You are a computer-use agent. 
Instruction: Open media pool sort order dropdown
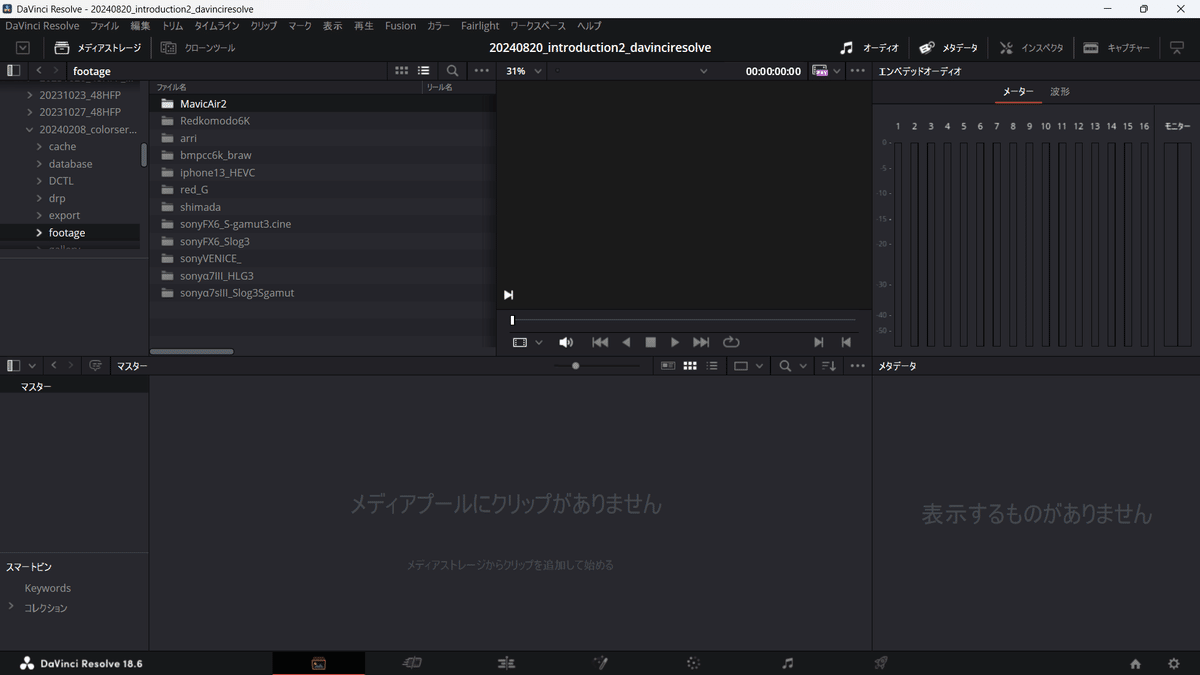click(829, 366)
